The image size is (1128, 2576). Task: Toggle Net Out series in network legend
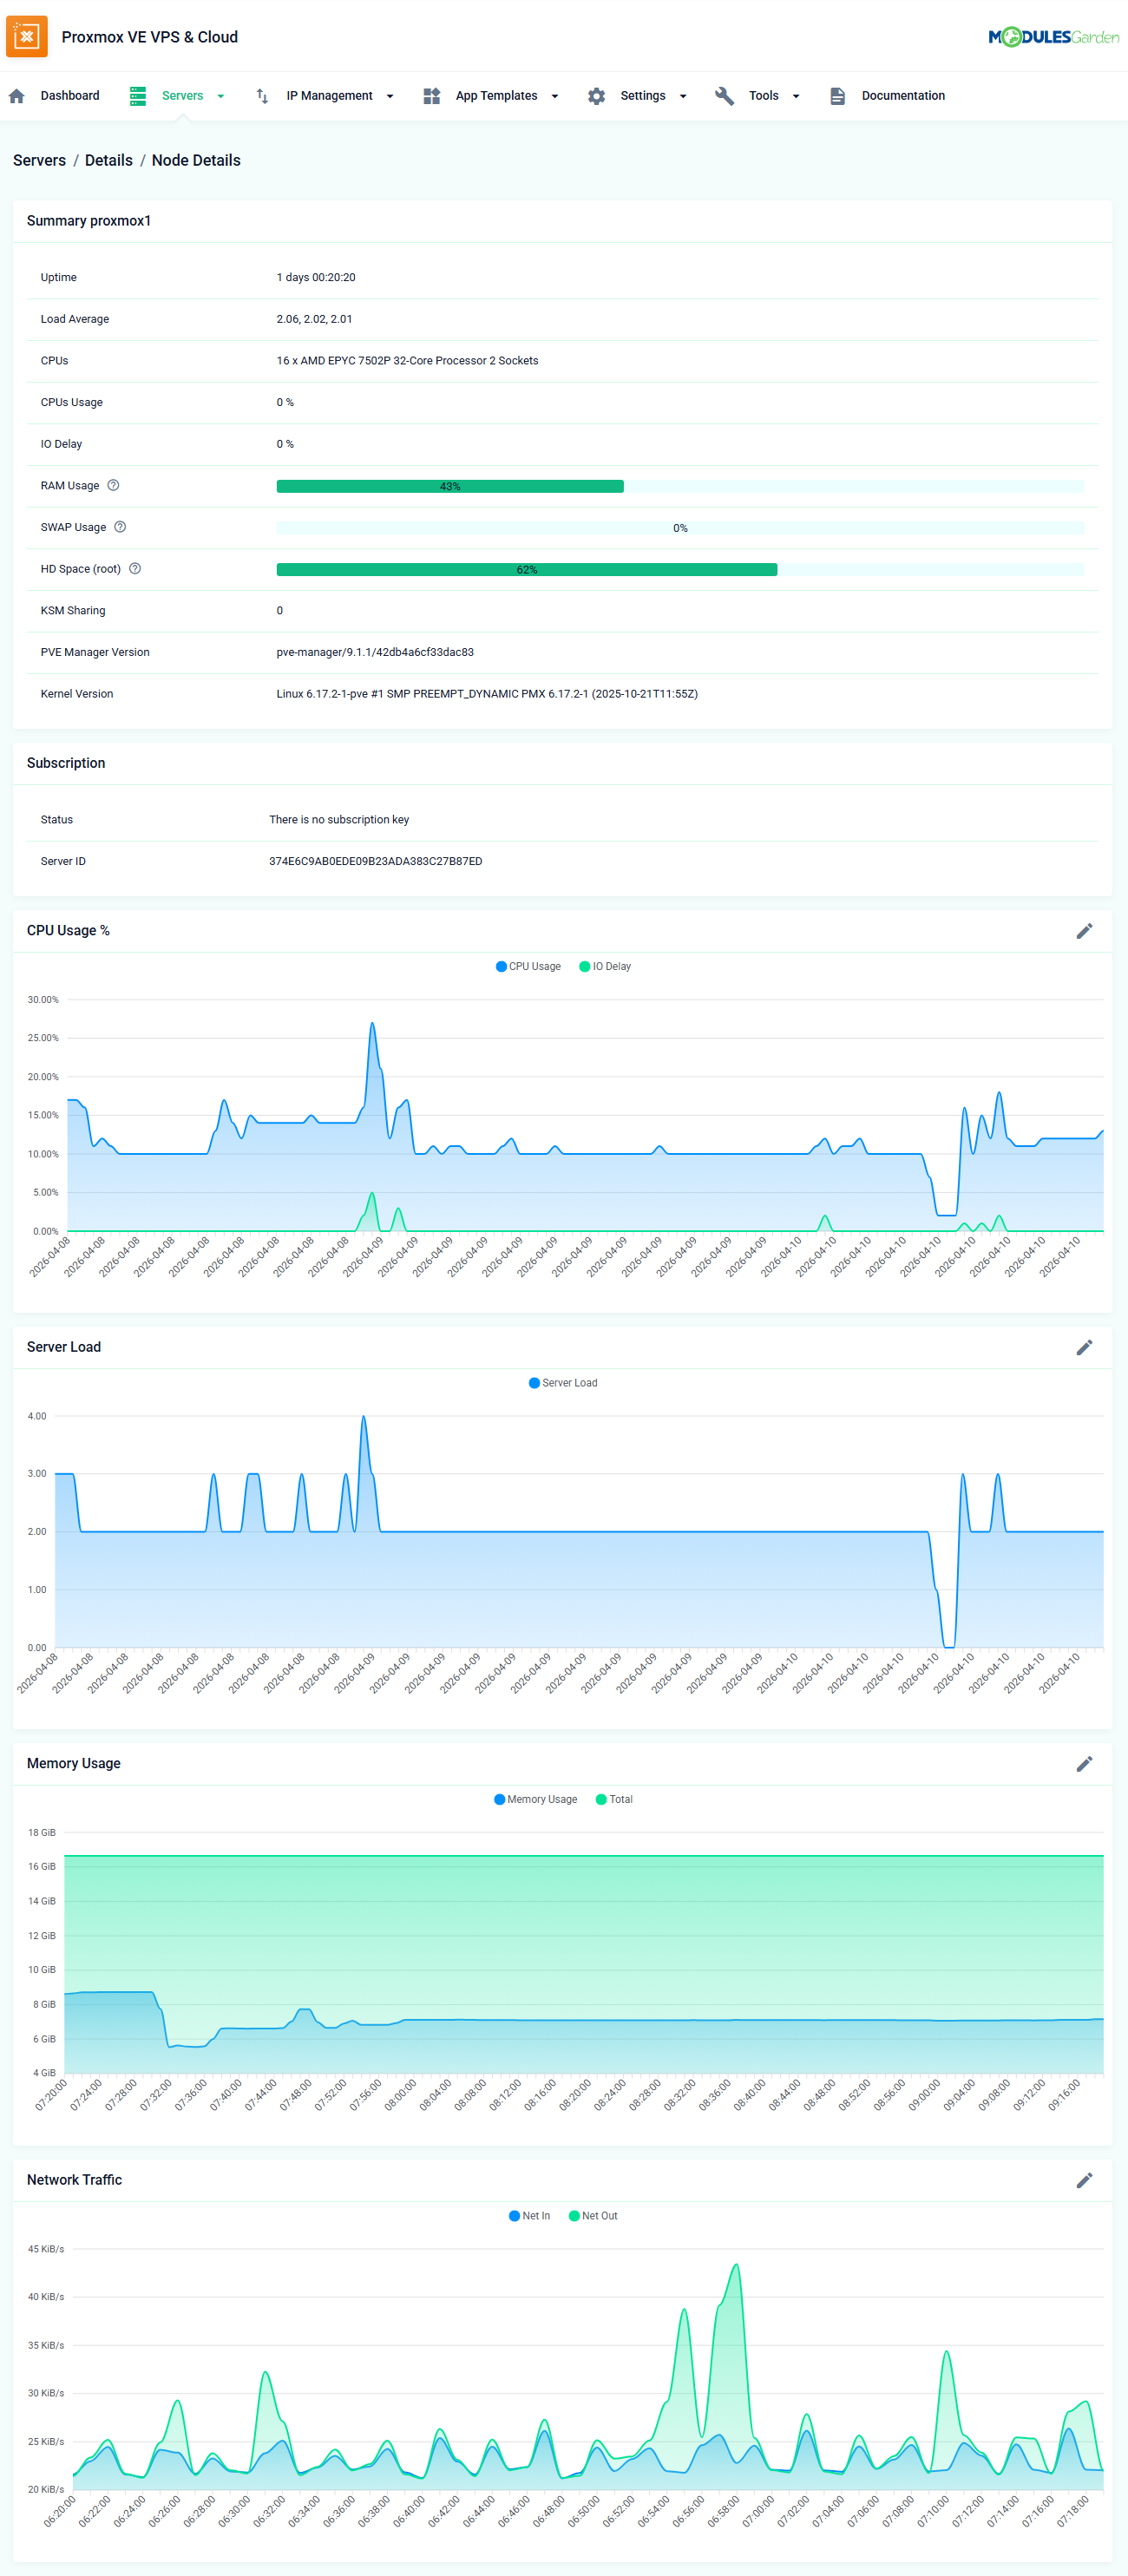(593, 2215)
